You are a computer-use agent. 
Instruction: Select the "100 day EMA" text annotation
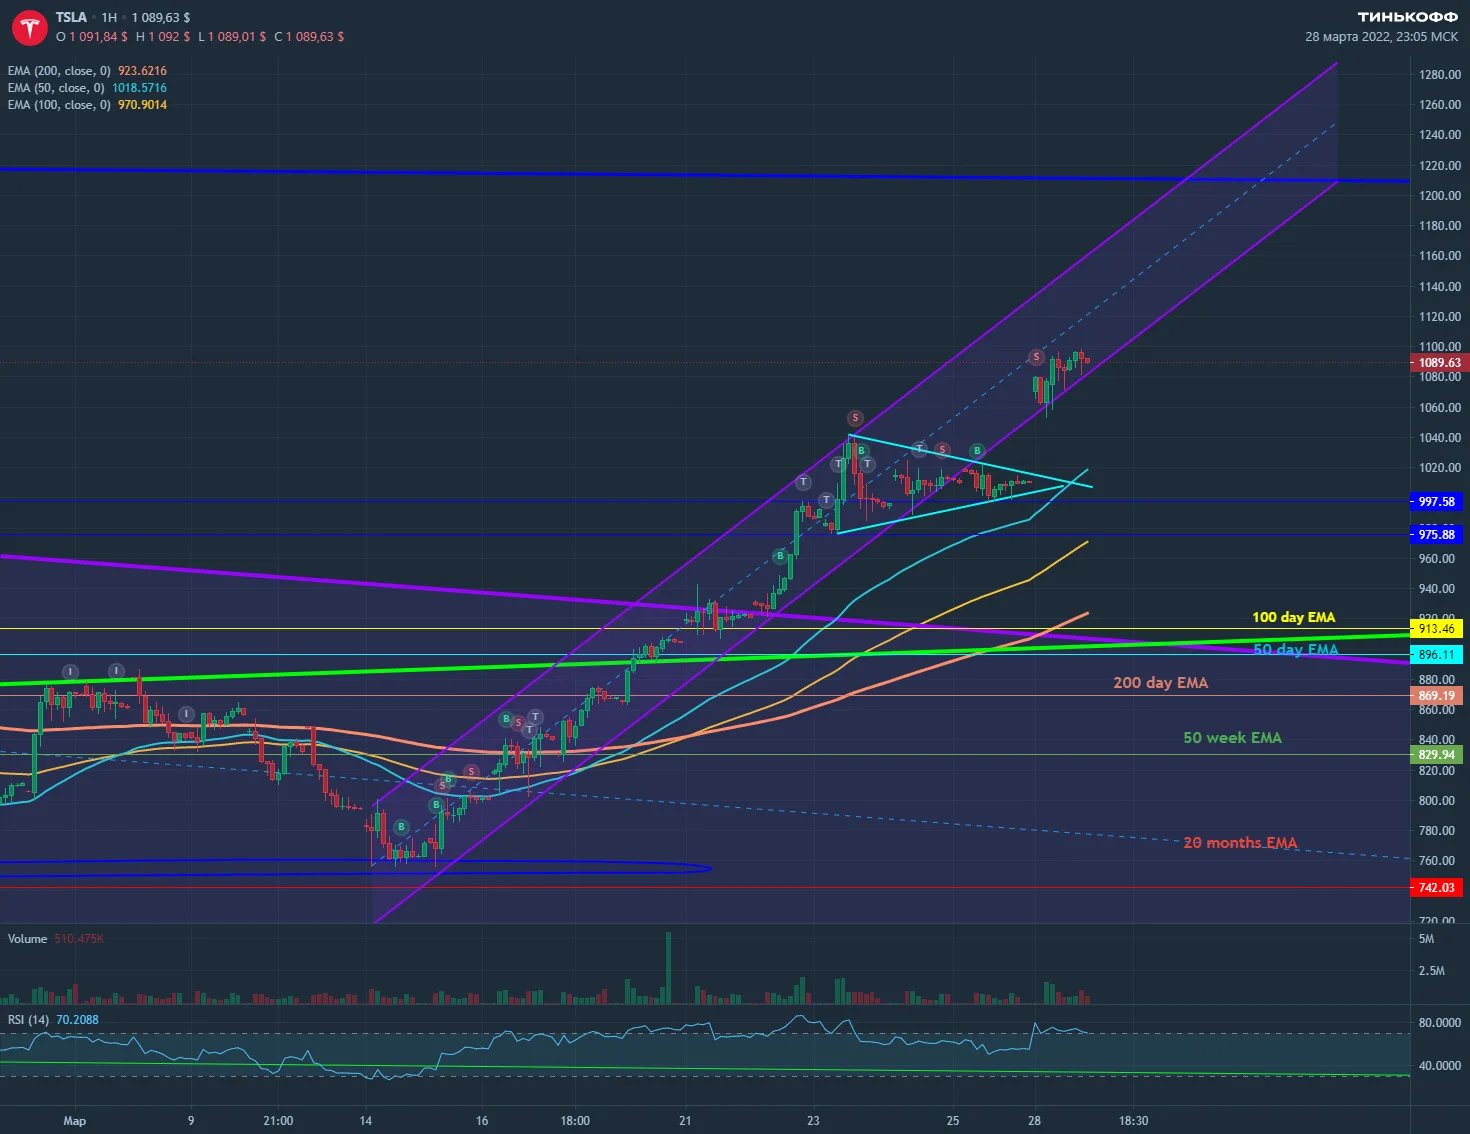click(x=1294, y=617)
